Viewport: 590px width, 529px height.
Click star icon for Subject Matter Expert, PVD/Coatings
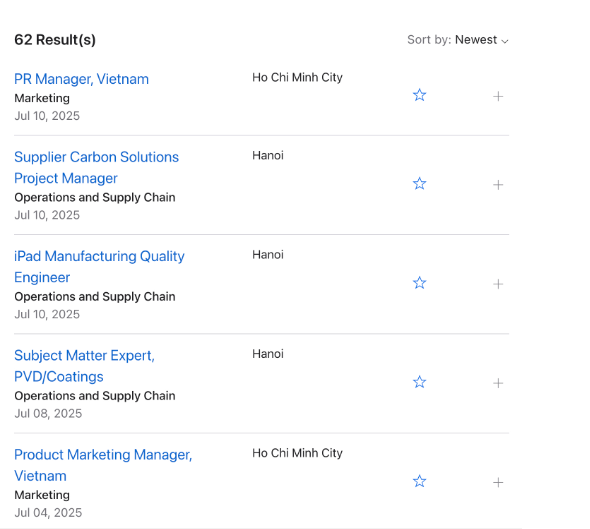[419, 382]
